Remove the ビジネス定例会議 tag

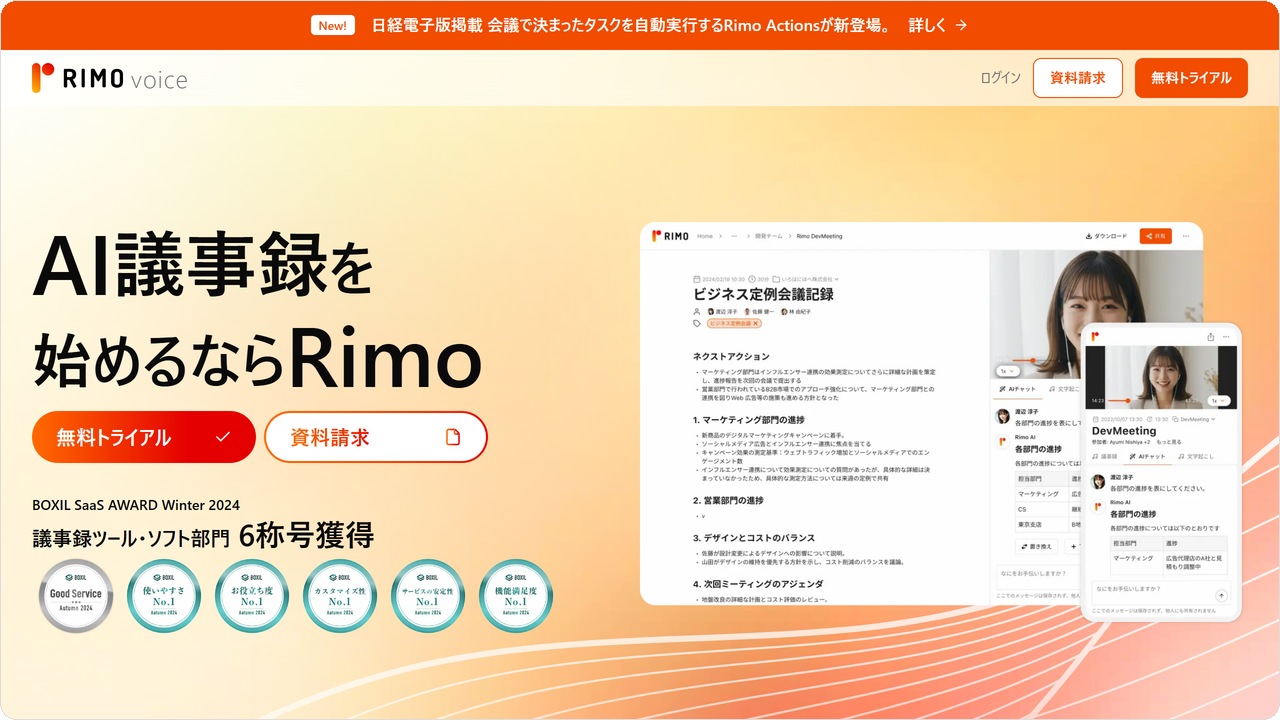coord(756,323)
